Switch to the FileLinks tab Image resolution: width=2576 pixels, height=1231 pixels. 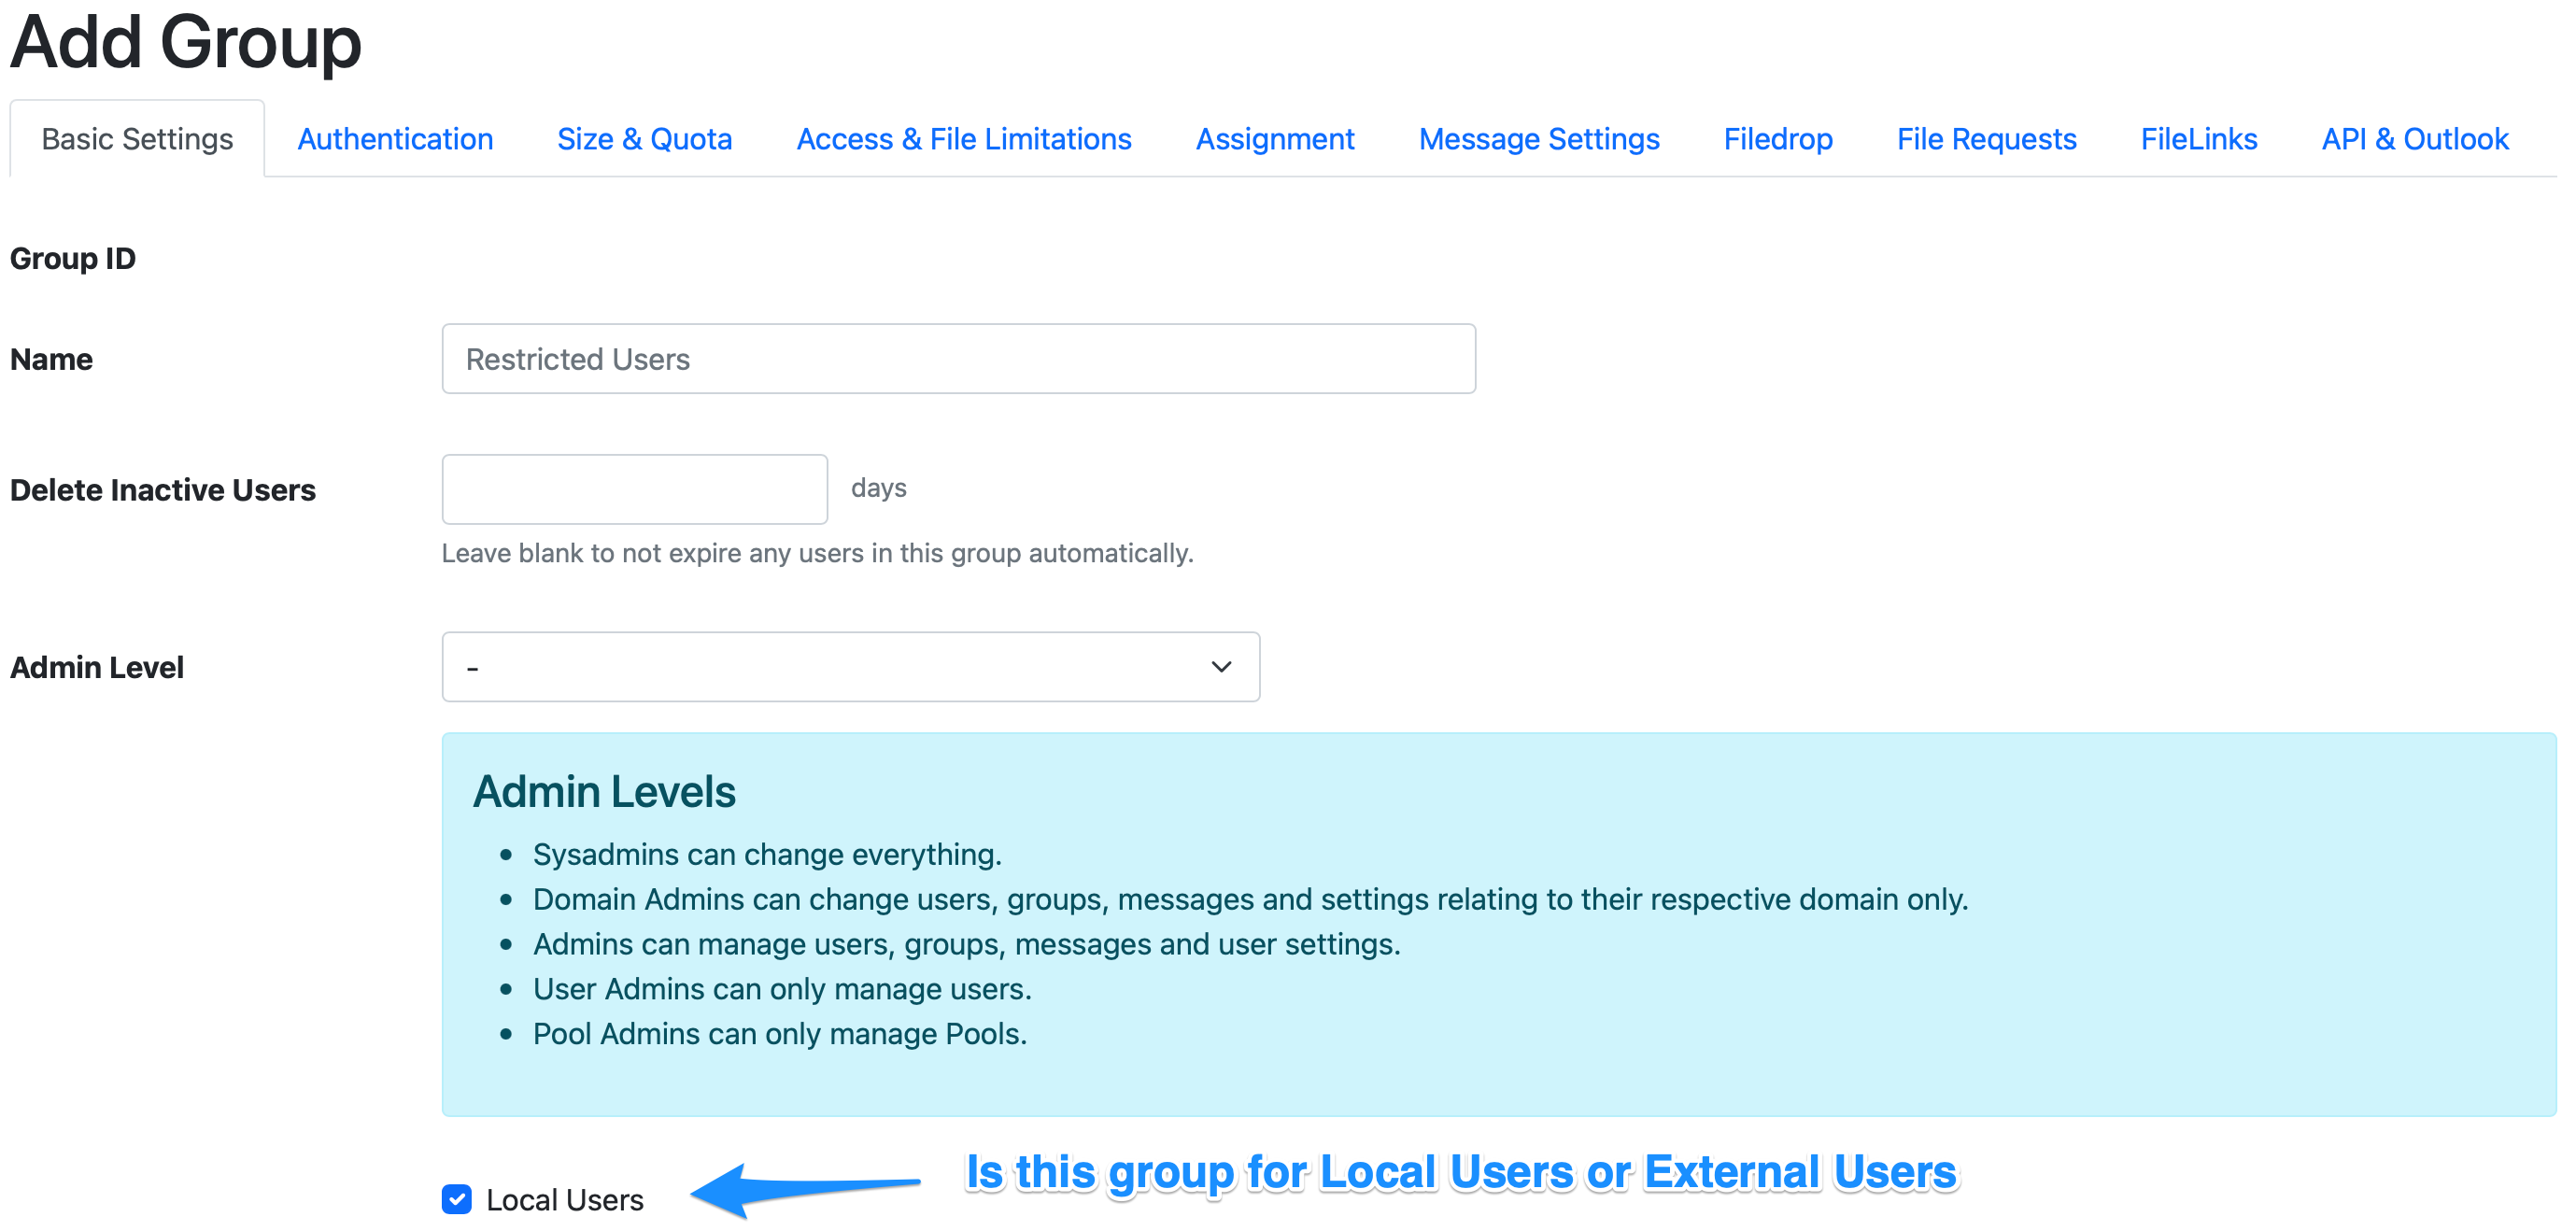click(x=2198, y=139)
